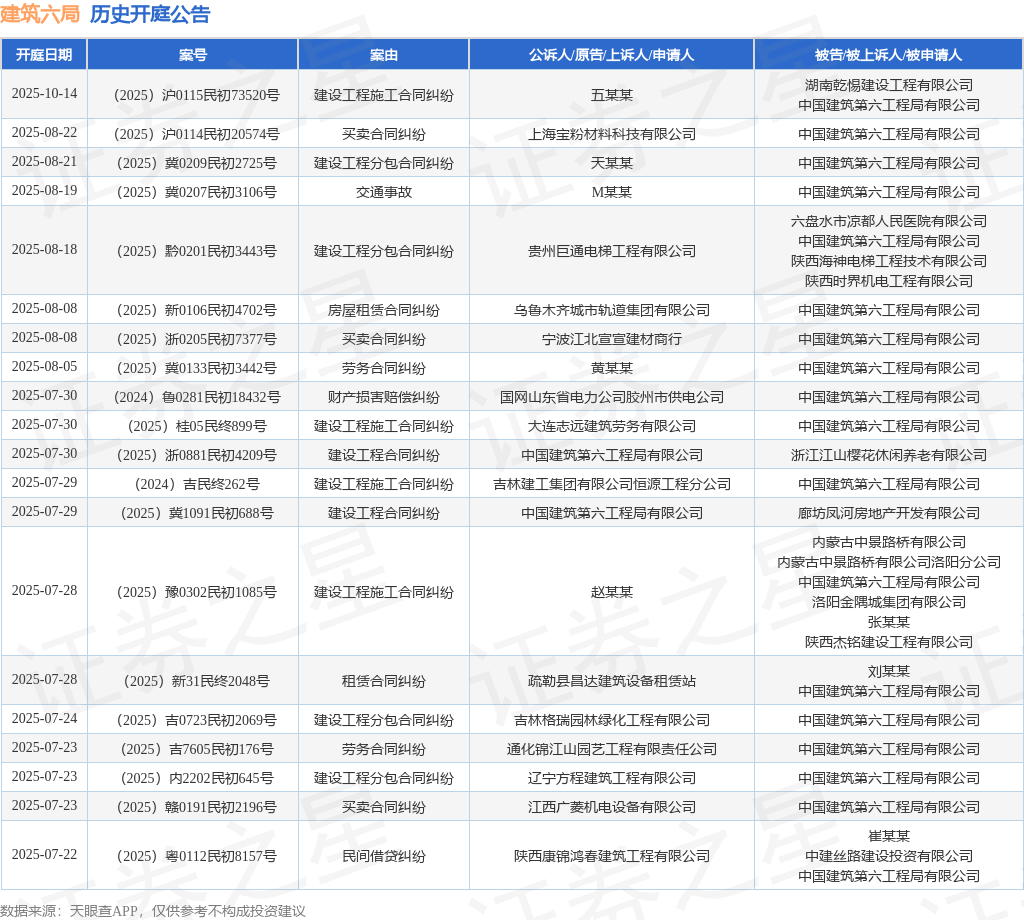This screenshot has width=1024, height=920.
Task: Click plaintiff 宁波江北宣宣建材商行
Action: tap(612, 339)
